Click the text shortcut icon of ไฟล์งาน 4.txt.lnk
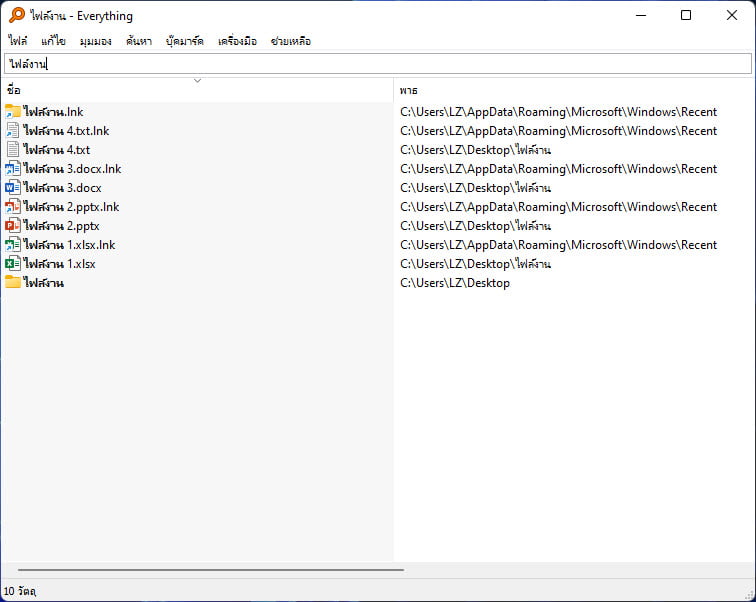This screenshot has height=602, width=756. (13, 131)
